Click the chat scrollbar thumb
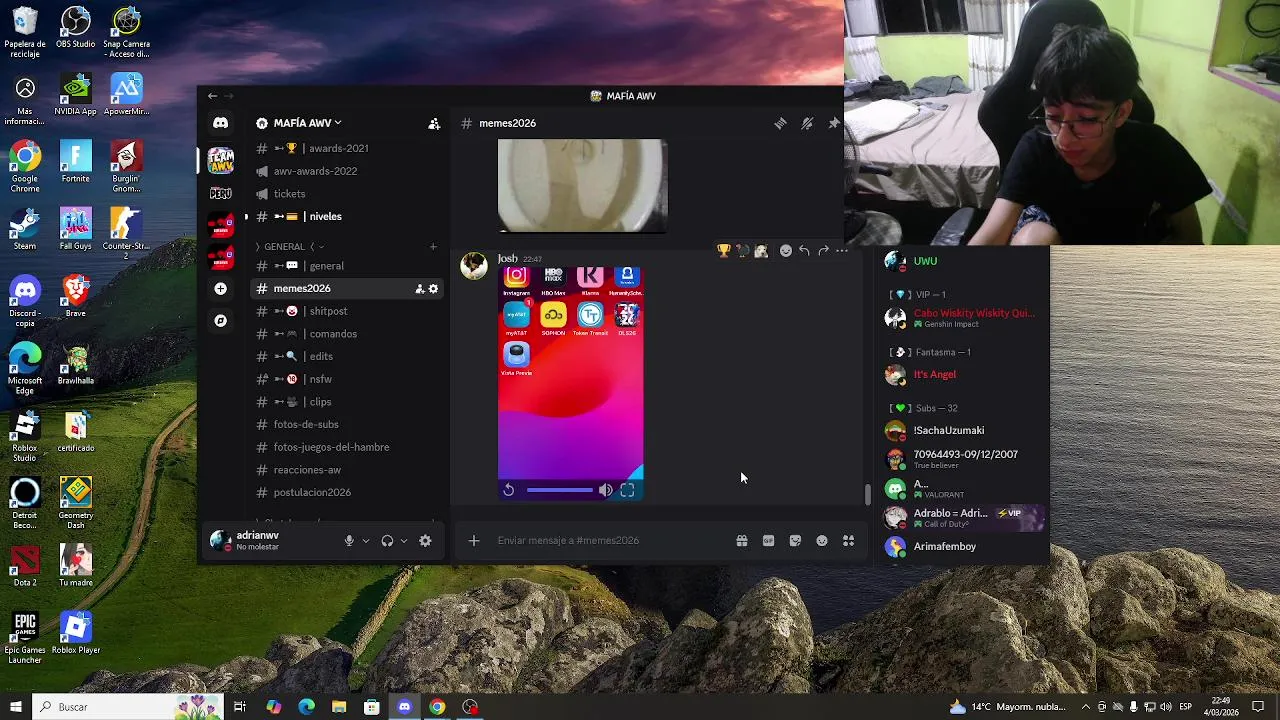Screen dimensions: 1280x720 867,494
